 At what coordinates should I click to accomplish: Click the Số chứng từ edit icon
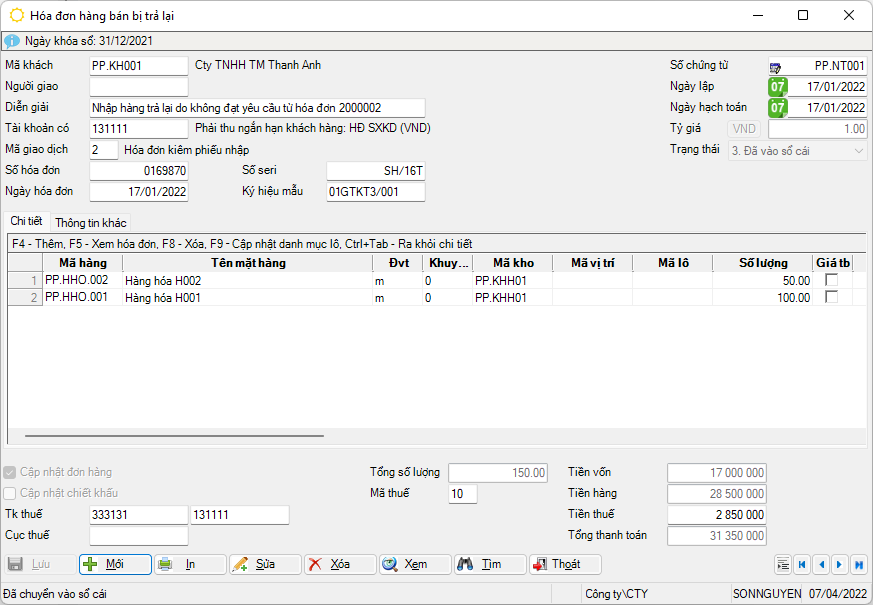pyautogui.click(x=776, y=67)
